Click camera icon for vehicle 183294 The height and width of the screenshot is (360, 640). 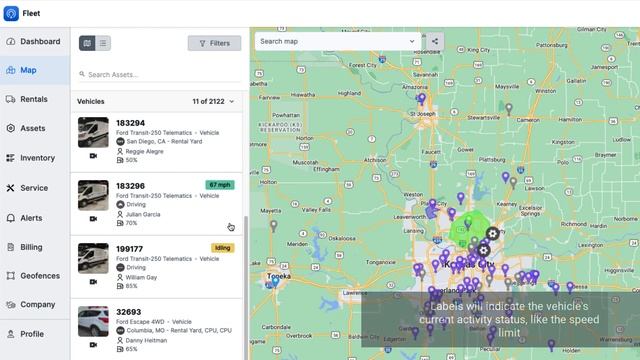(93, 156)
